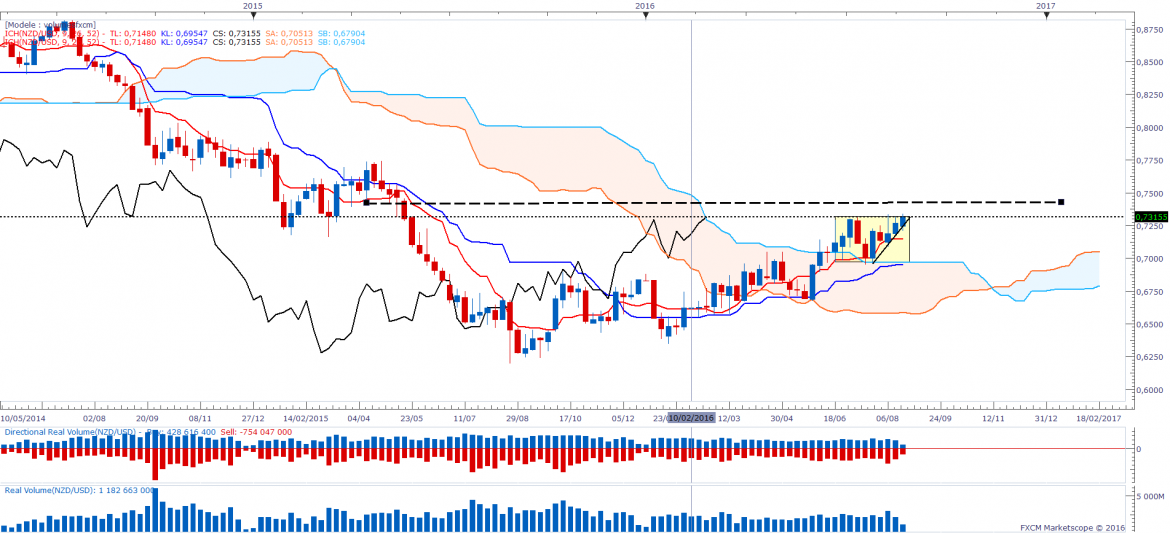Click the 0,8250 price axis label
Image resolution: width=1170 pixels, height=533 pixels.
point(1150,96)
